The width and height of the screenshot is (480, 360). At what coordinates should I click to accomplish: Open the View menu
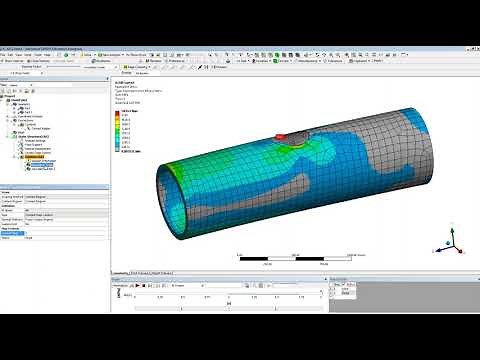coord(19,55)
